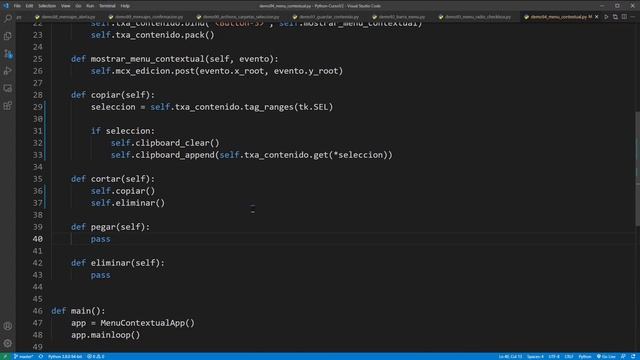Viewport: 640px width, 360px height.
Task: Open the File menu
Action: (x=17, y=6)
